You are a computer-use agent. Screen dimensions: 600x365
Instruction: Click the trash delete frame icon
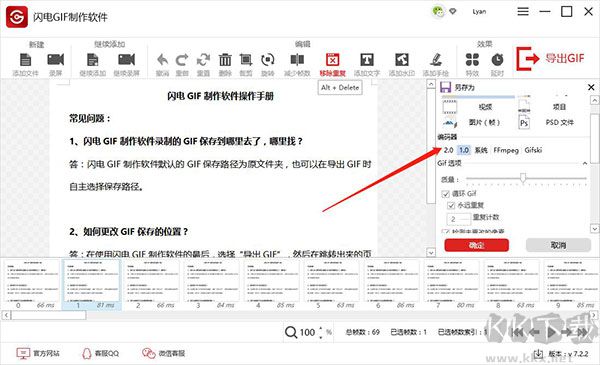pos(225,60)
